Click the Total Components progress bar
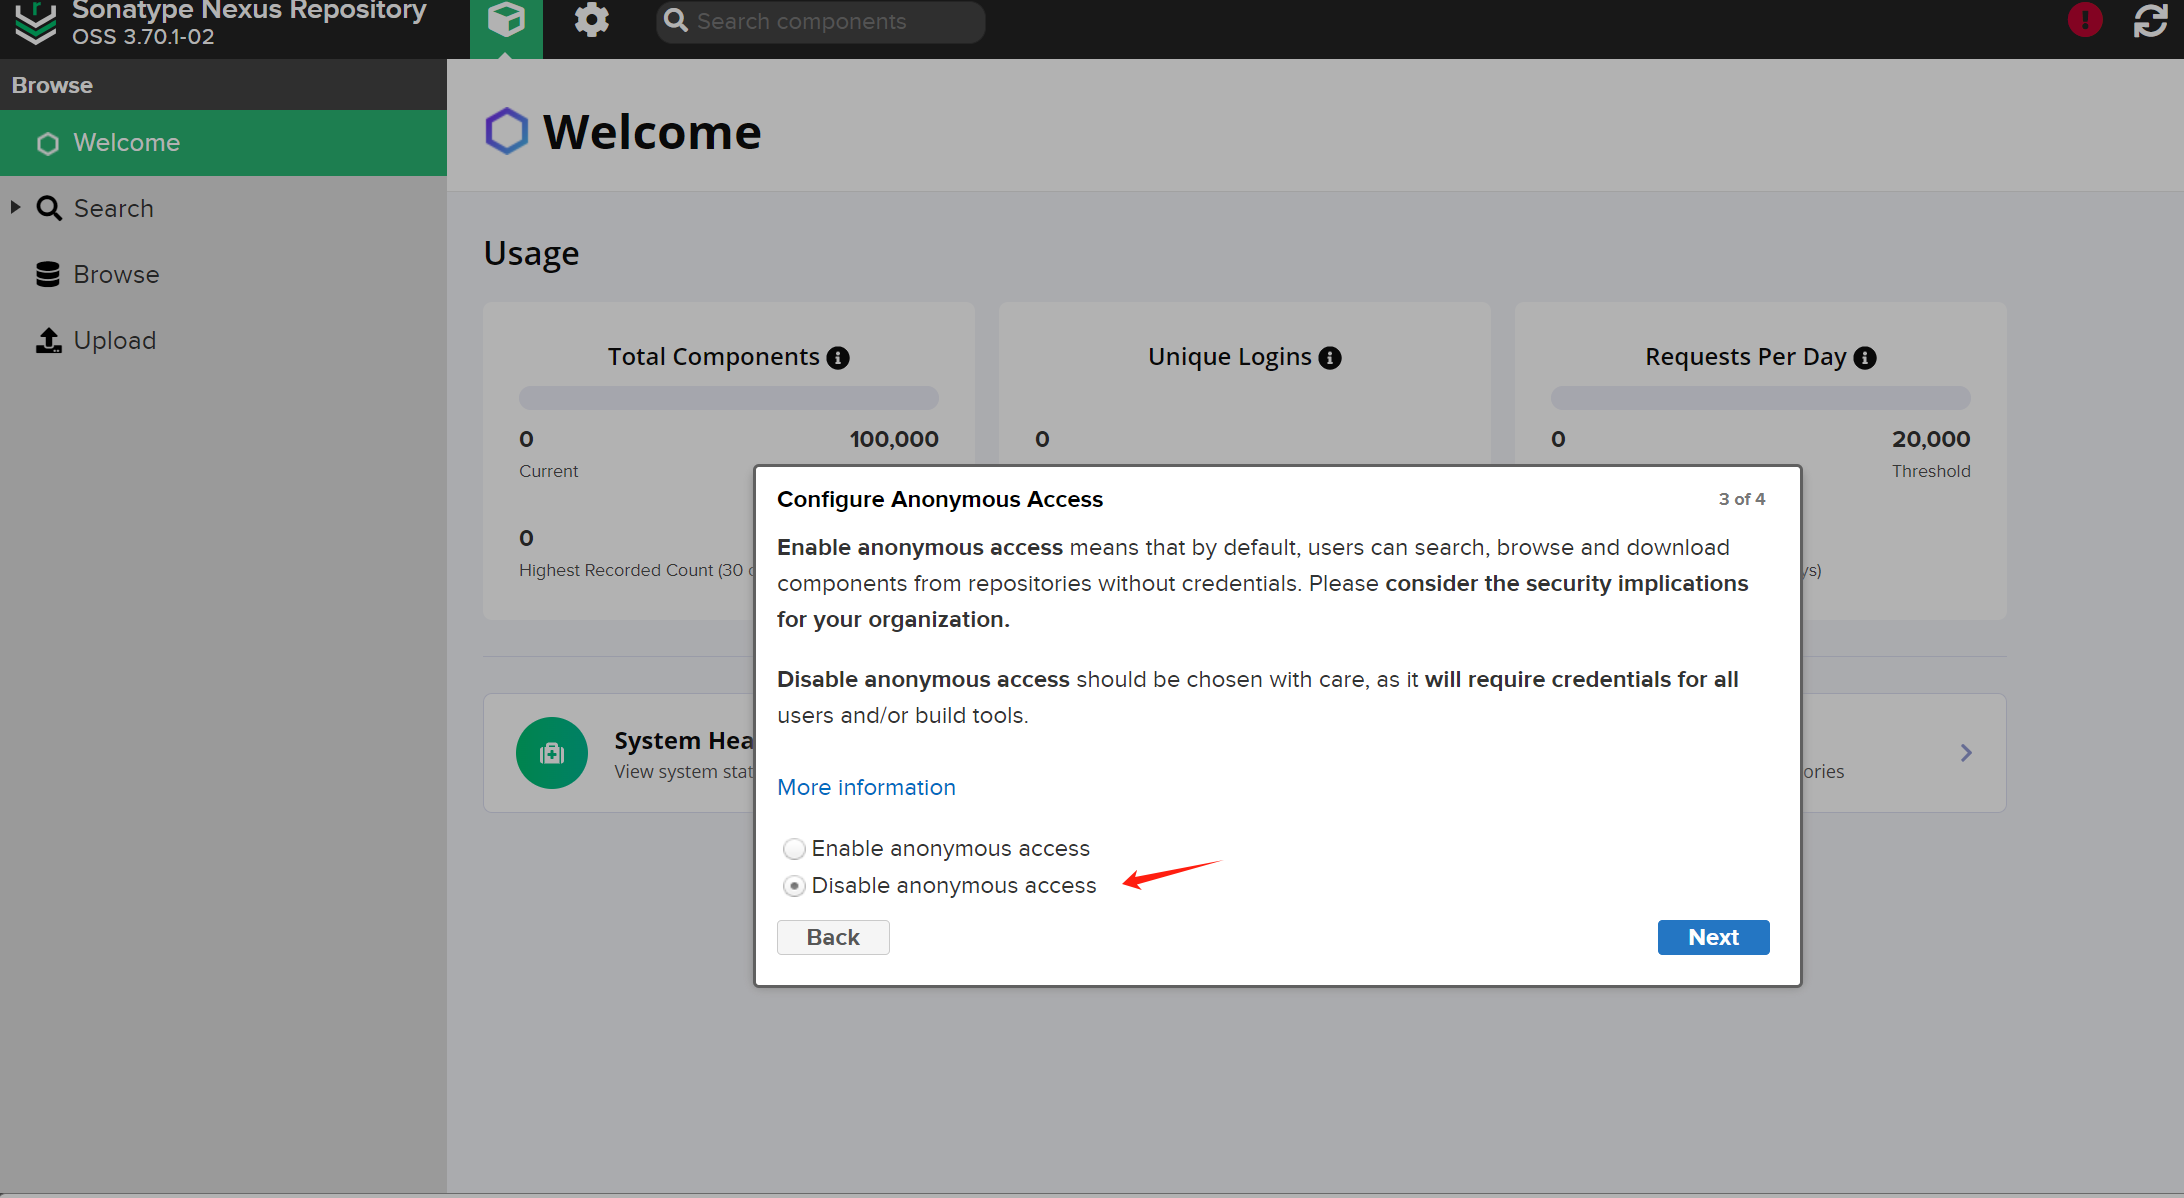This screenshot has height=1198, width=2184. tap(728, 398)
